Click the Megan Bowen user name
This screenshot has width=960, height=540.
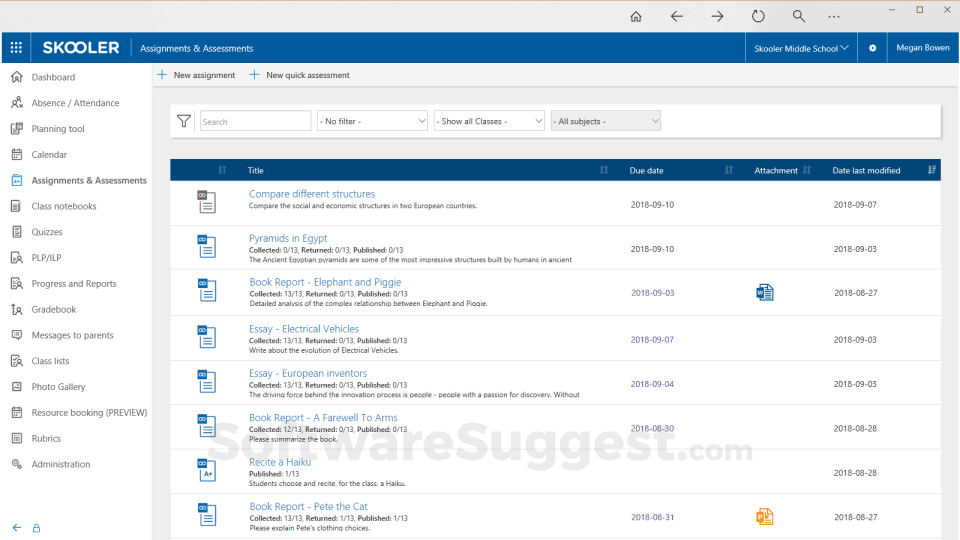tap(923, 48)
